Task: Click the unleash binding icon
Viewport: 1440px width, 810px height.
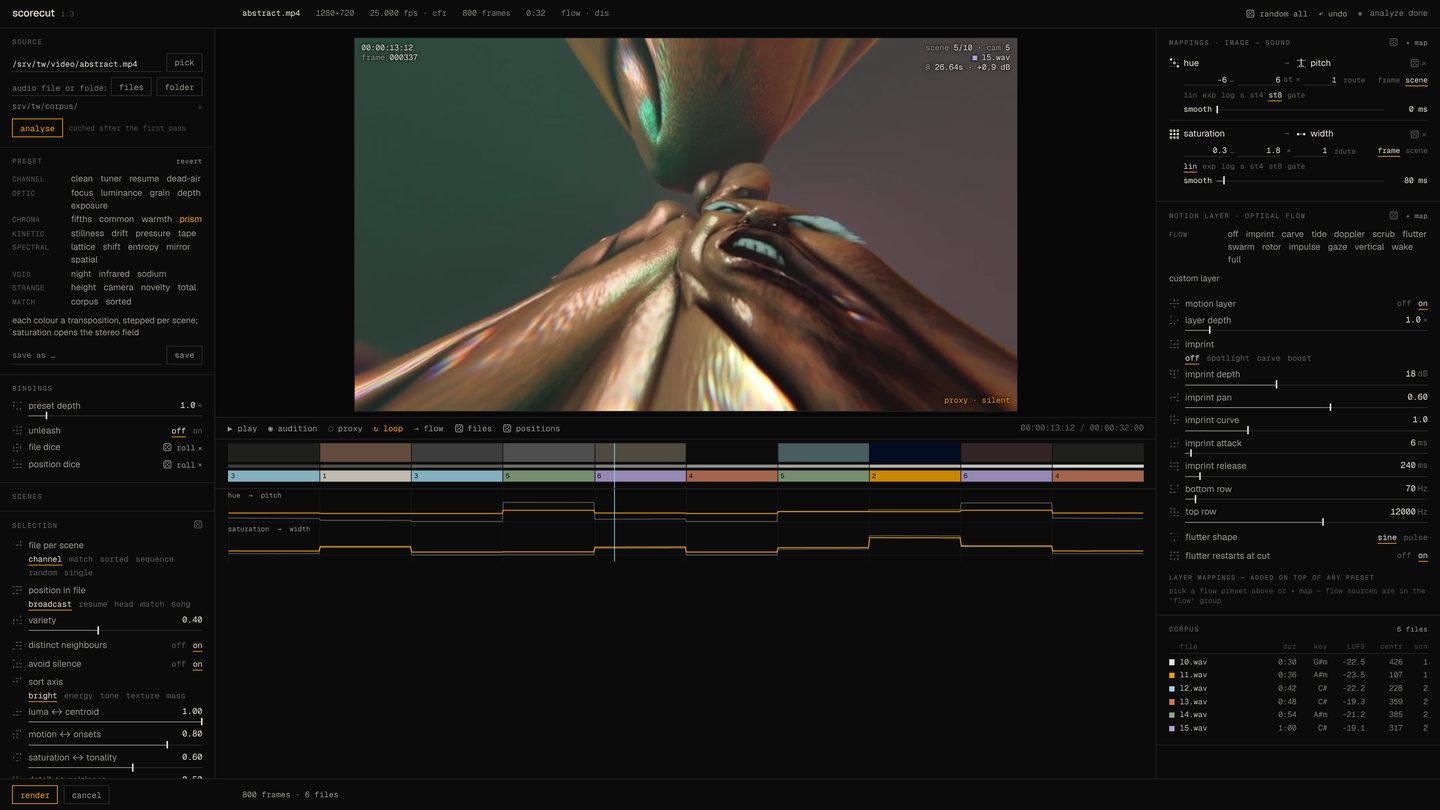Action: coord(17,431)
